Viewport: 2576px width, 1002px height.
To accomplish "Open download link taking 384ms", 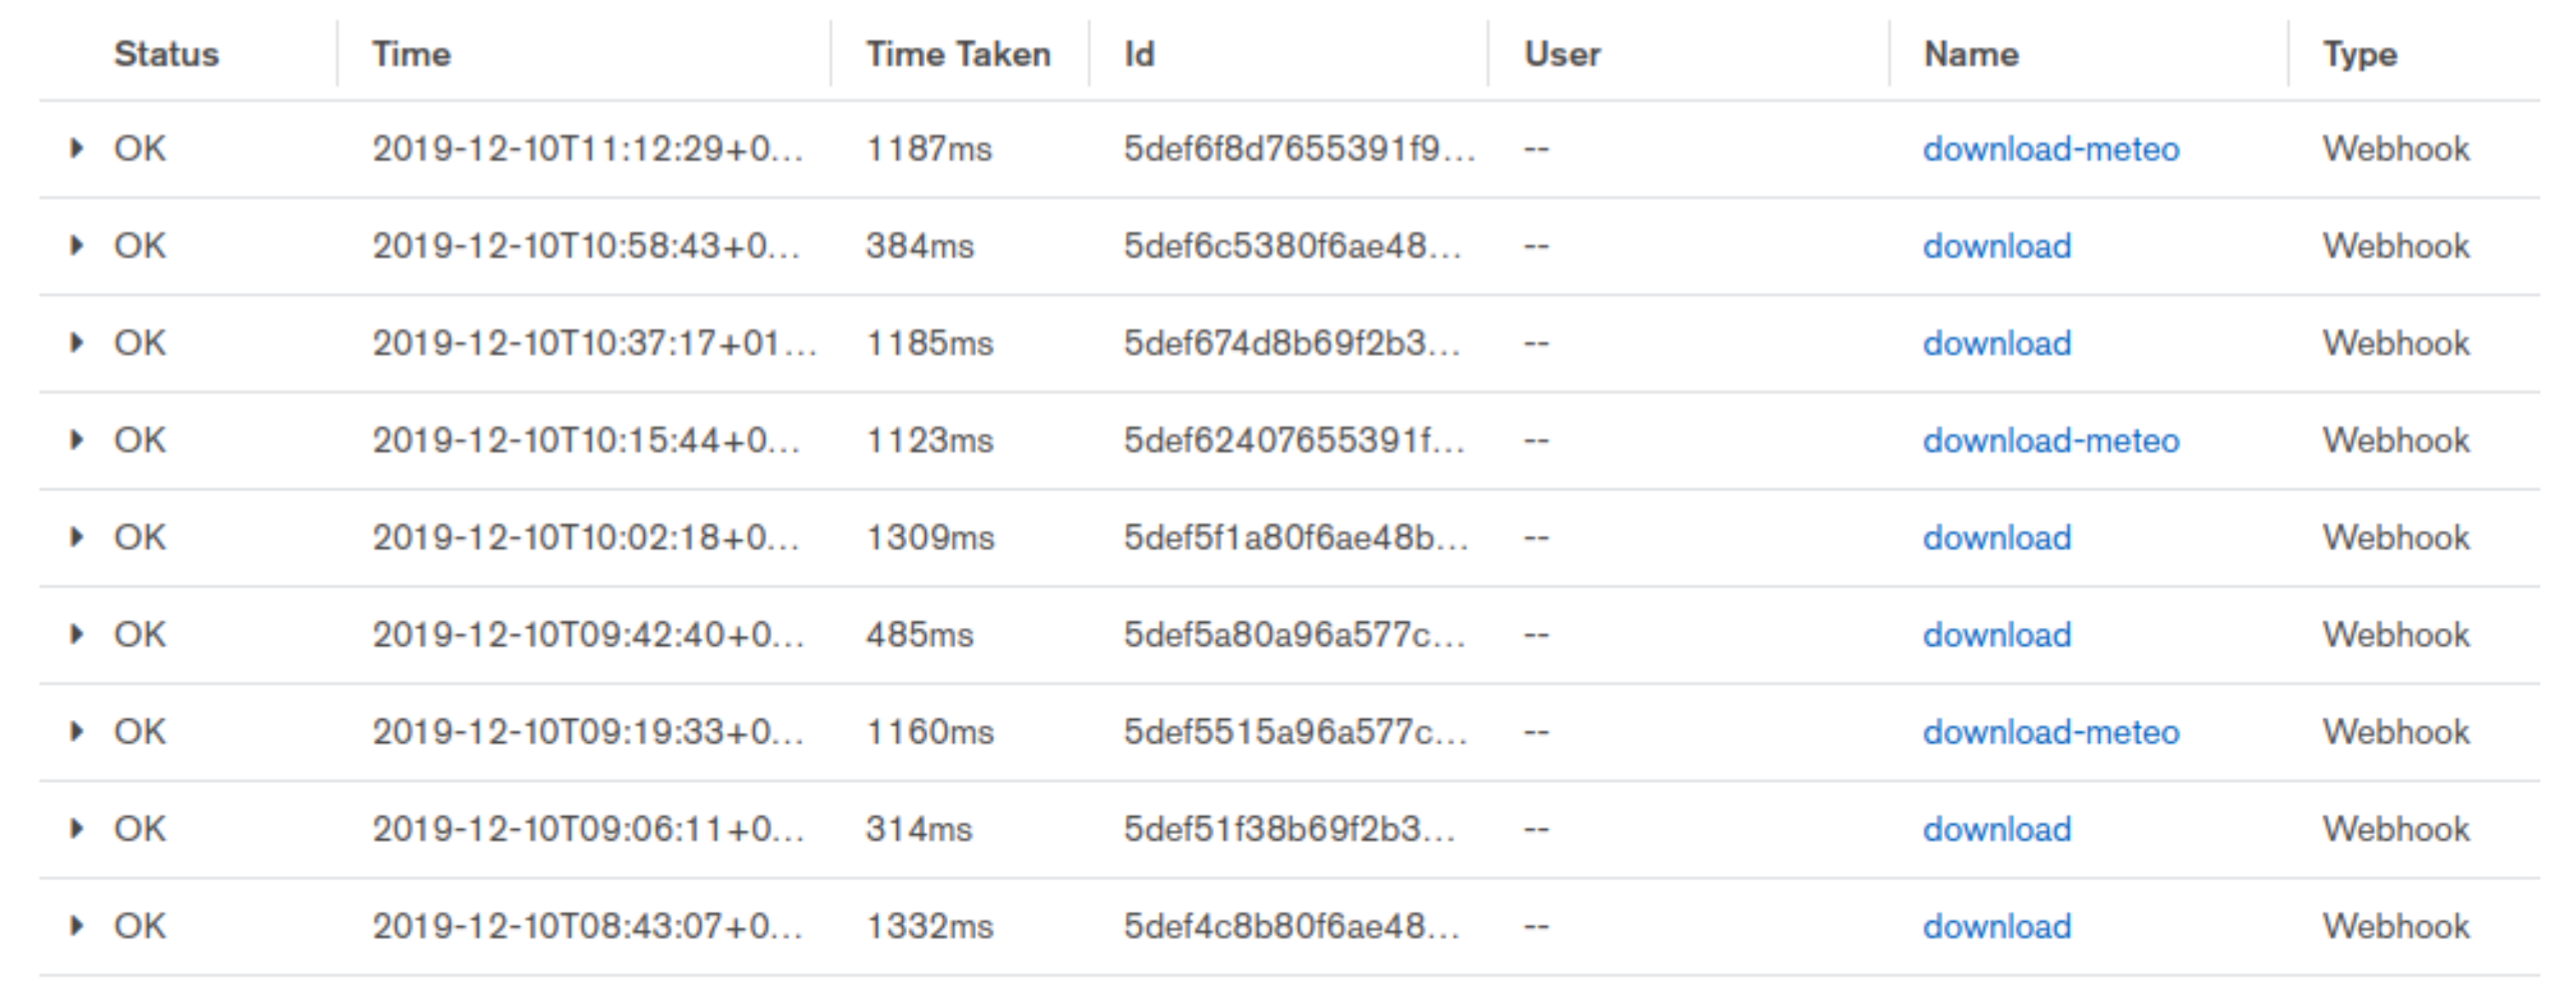I will (x=1996, y=246).
